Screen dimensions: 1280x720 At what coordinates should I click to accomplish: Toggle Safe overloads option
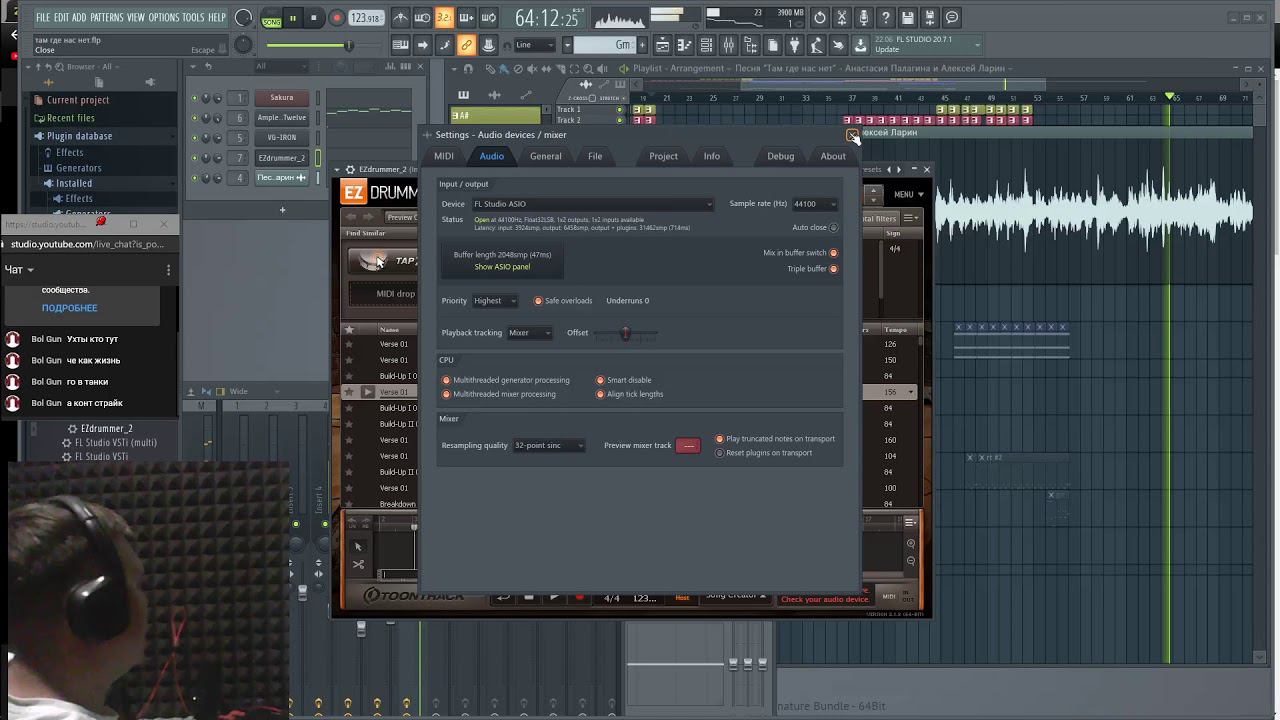pyautogui.click(x=538, y=301)
